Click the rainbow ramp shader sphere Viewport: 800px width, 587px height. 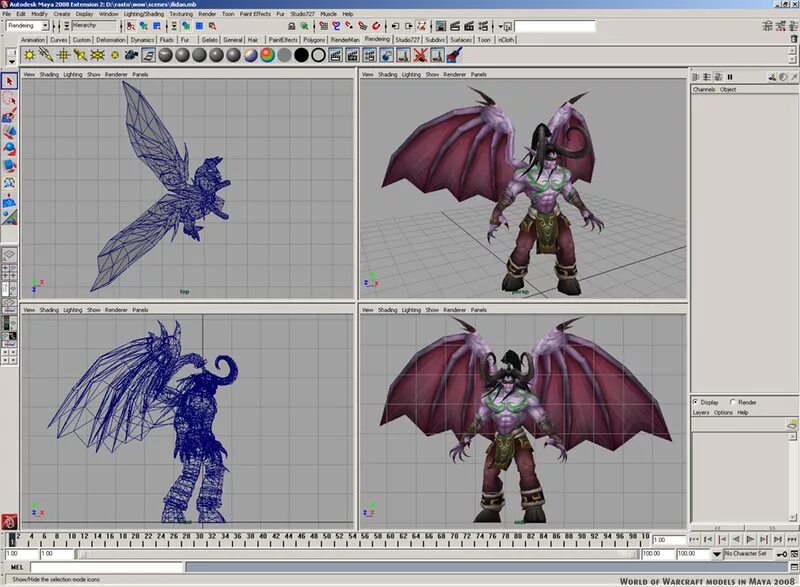click(267, 55)
